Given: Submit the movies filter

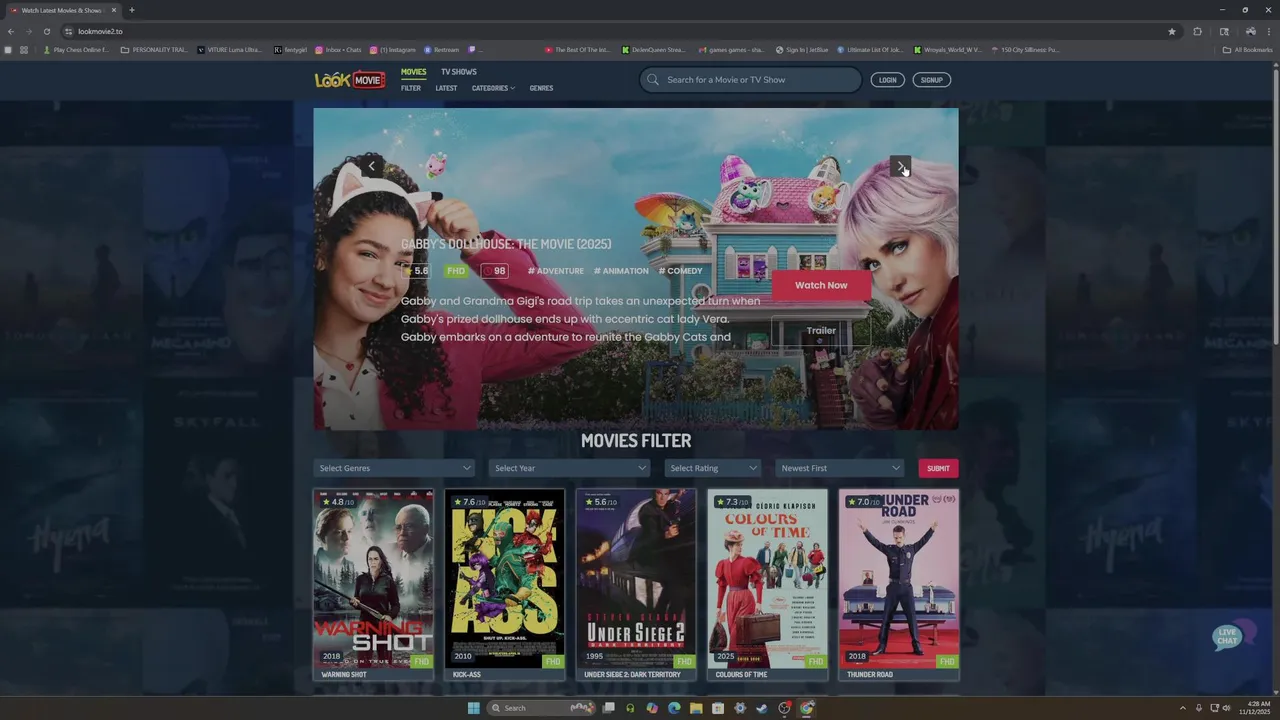Looking at the screenshot, I should [x=938, y=468].
